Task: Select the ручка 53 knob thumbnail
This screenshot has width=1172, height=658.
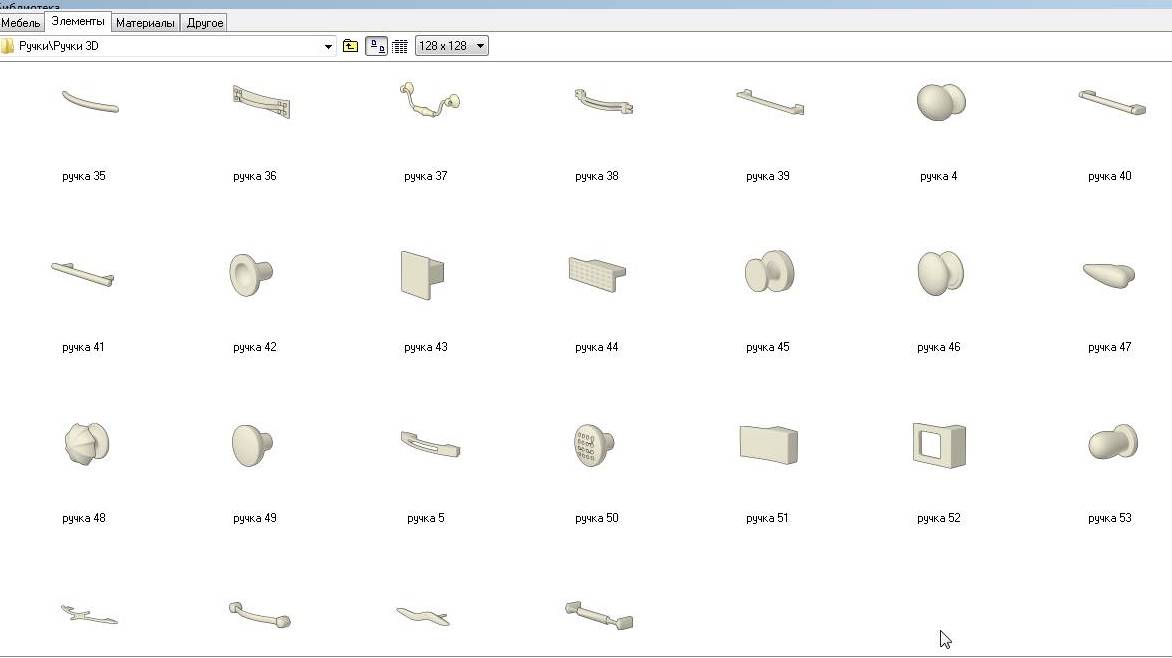Action: tap(1113, 442)
